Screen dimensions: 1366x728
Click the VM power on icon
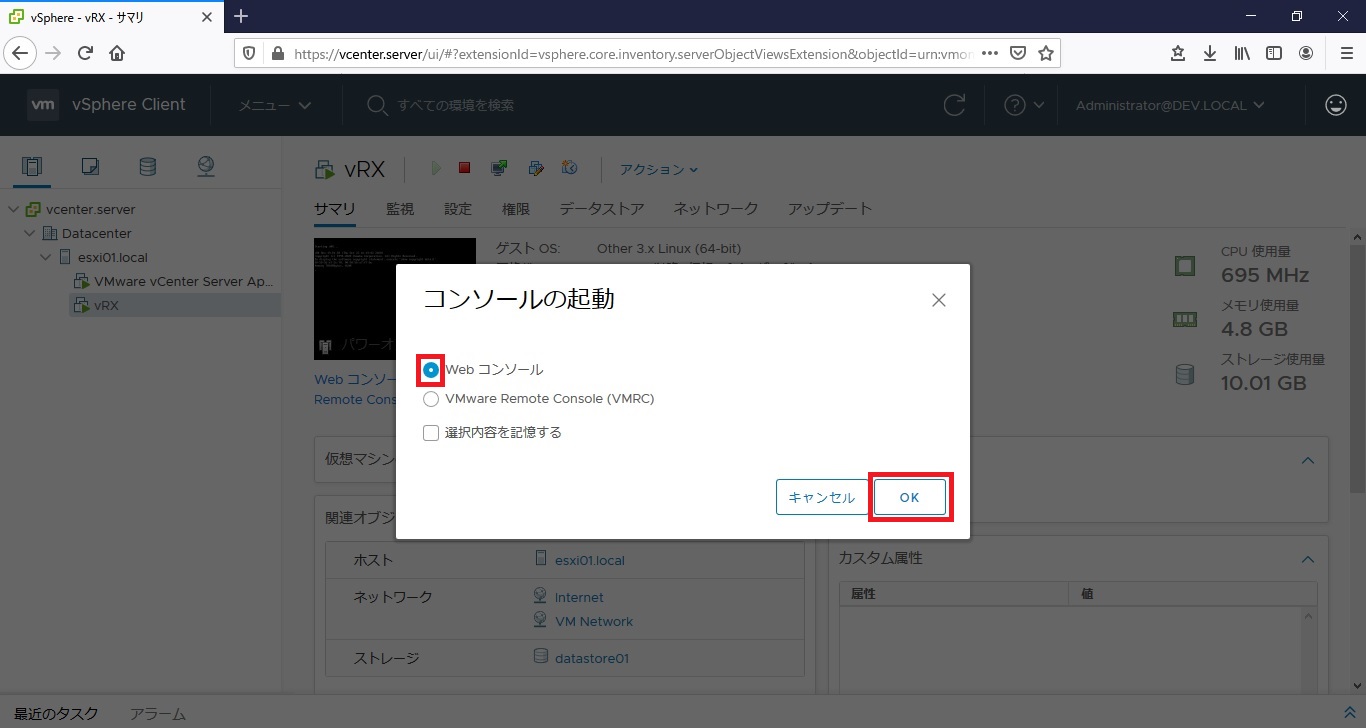pos(436,169)
